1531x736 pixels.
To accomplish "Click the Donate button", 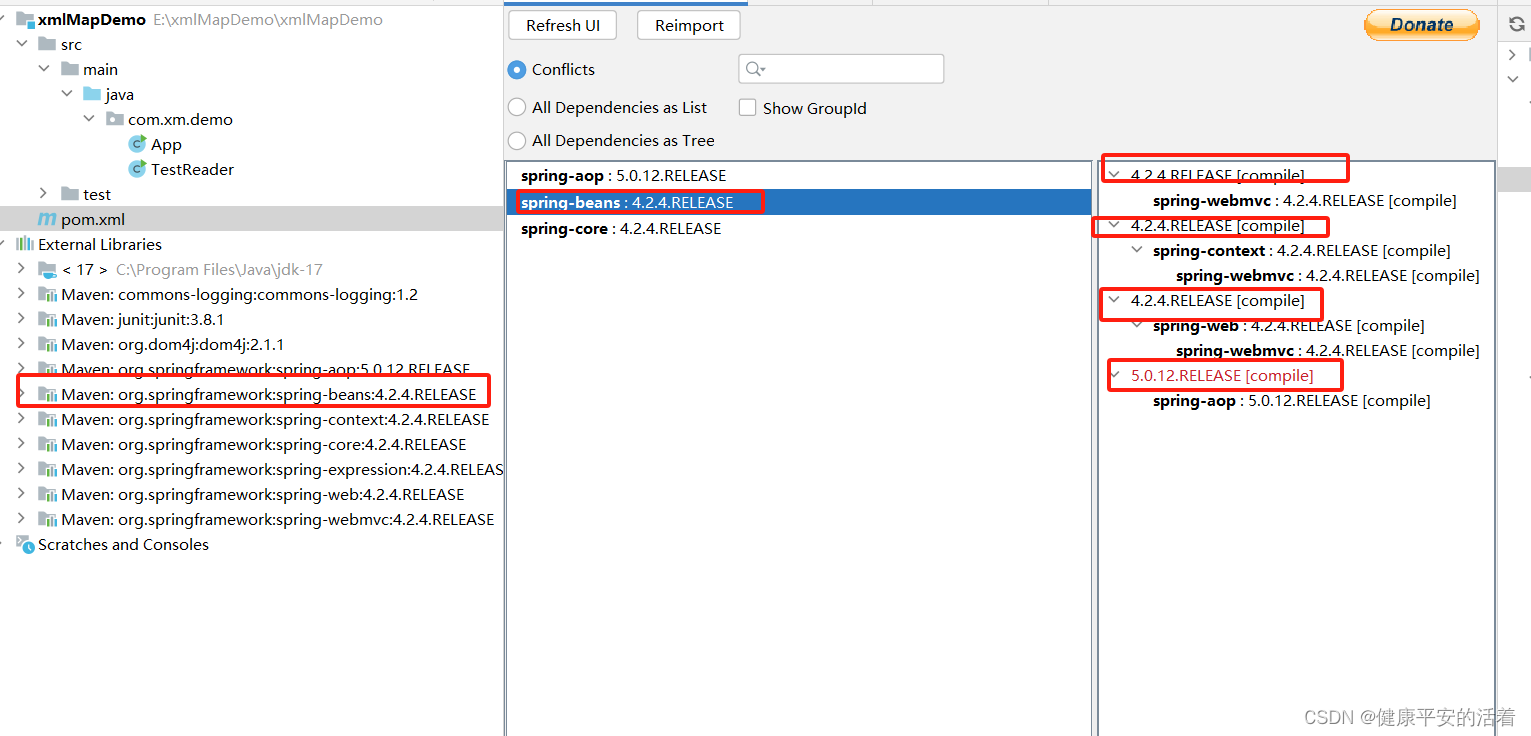I will tap(1421, 24).
